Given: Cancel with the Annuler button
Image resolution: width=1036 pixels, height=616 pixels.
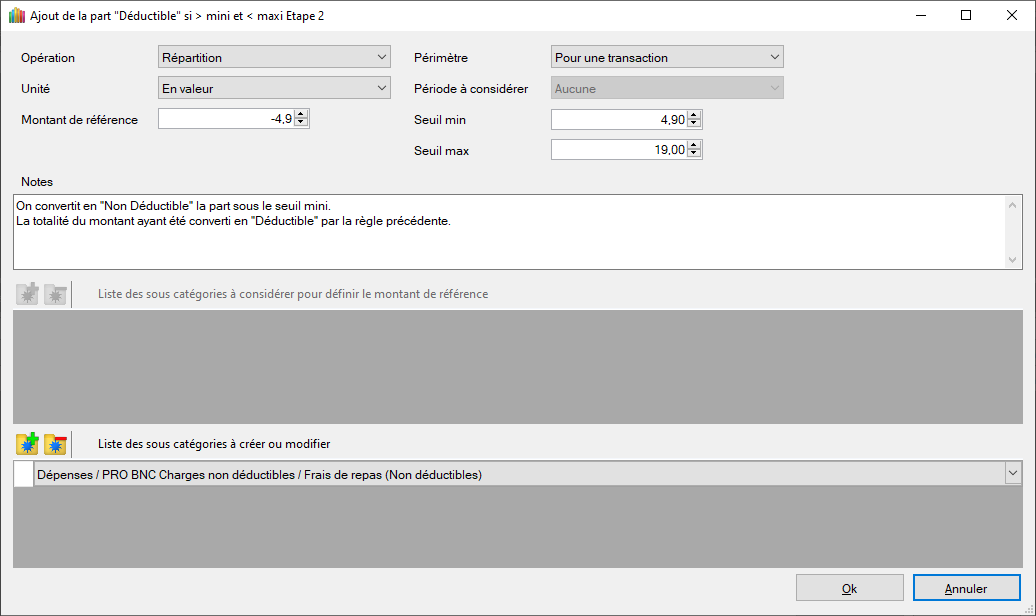Looking at the screenshot, I should [967, 588].
